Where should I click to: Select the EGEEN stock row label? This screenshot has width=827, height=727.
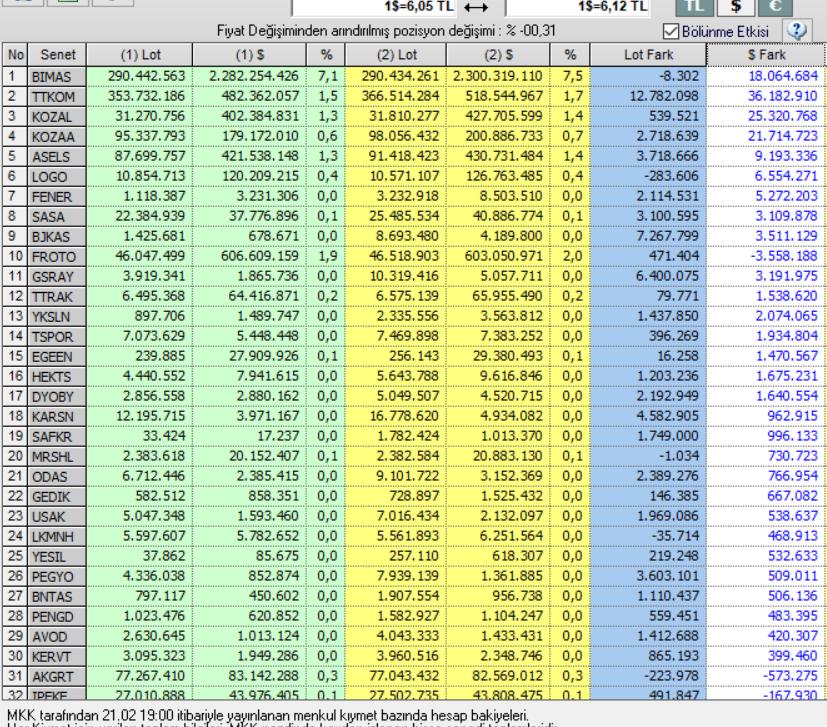point(57,357)
